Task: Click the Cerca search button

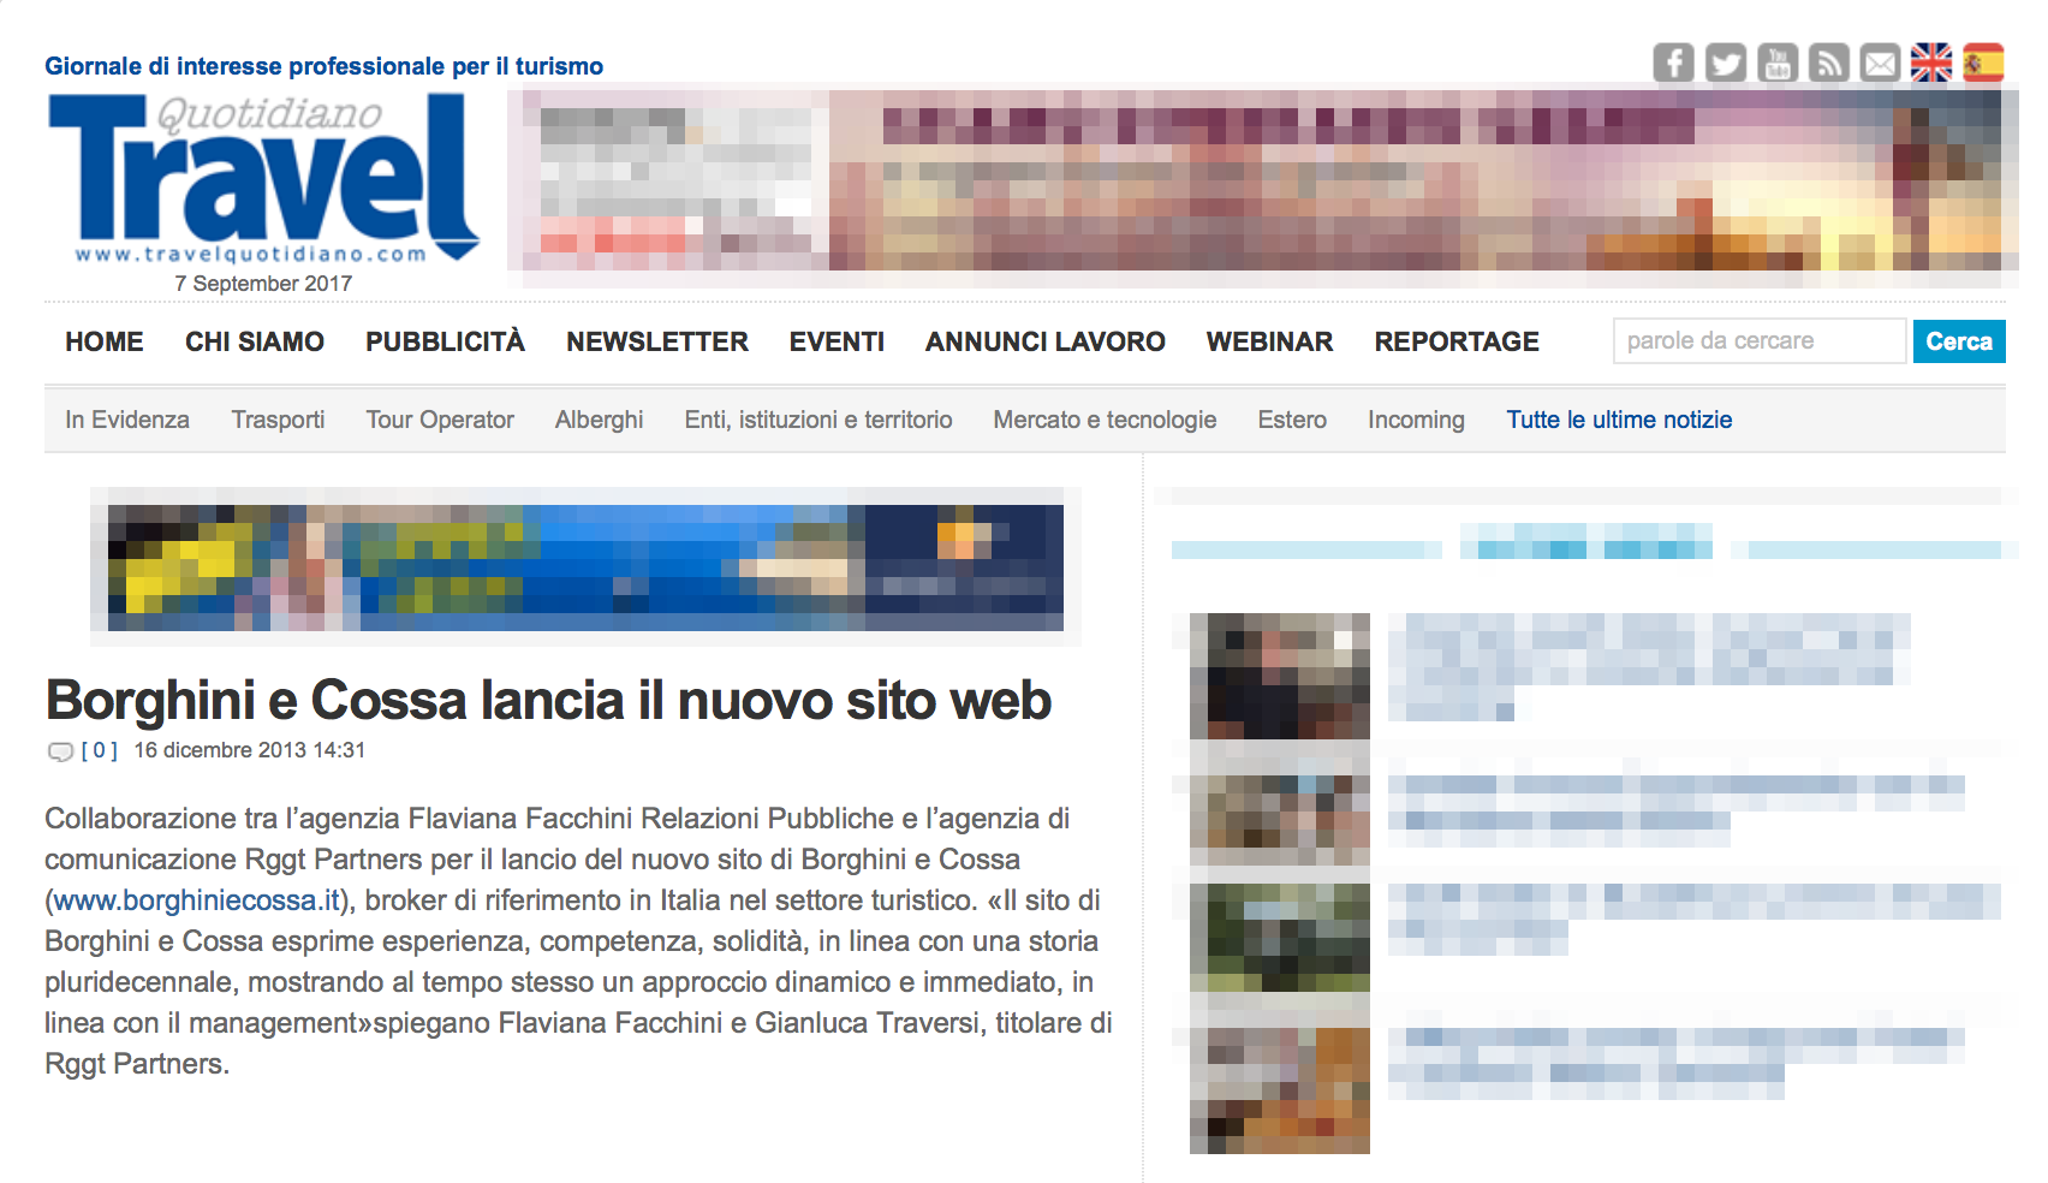Action: click(x=1959, y=341)
